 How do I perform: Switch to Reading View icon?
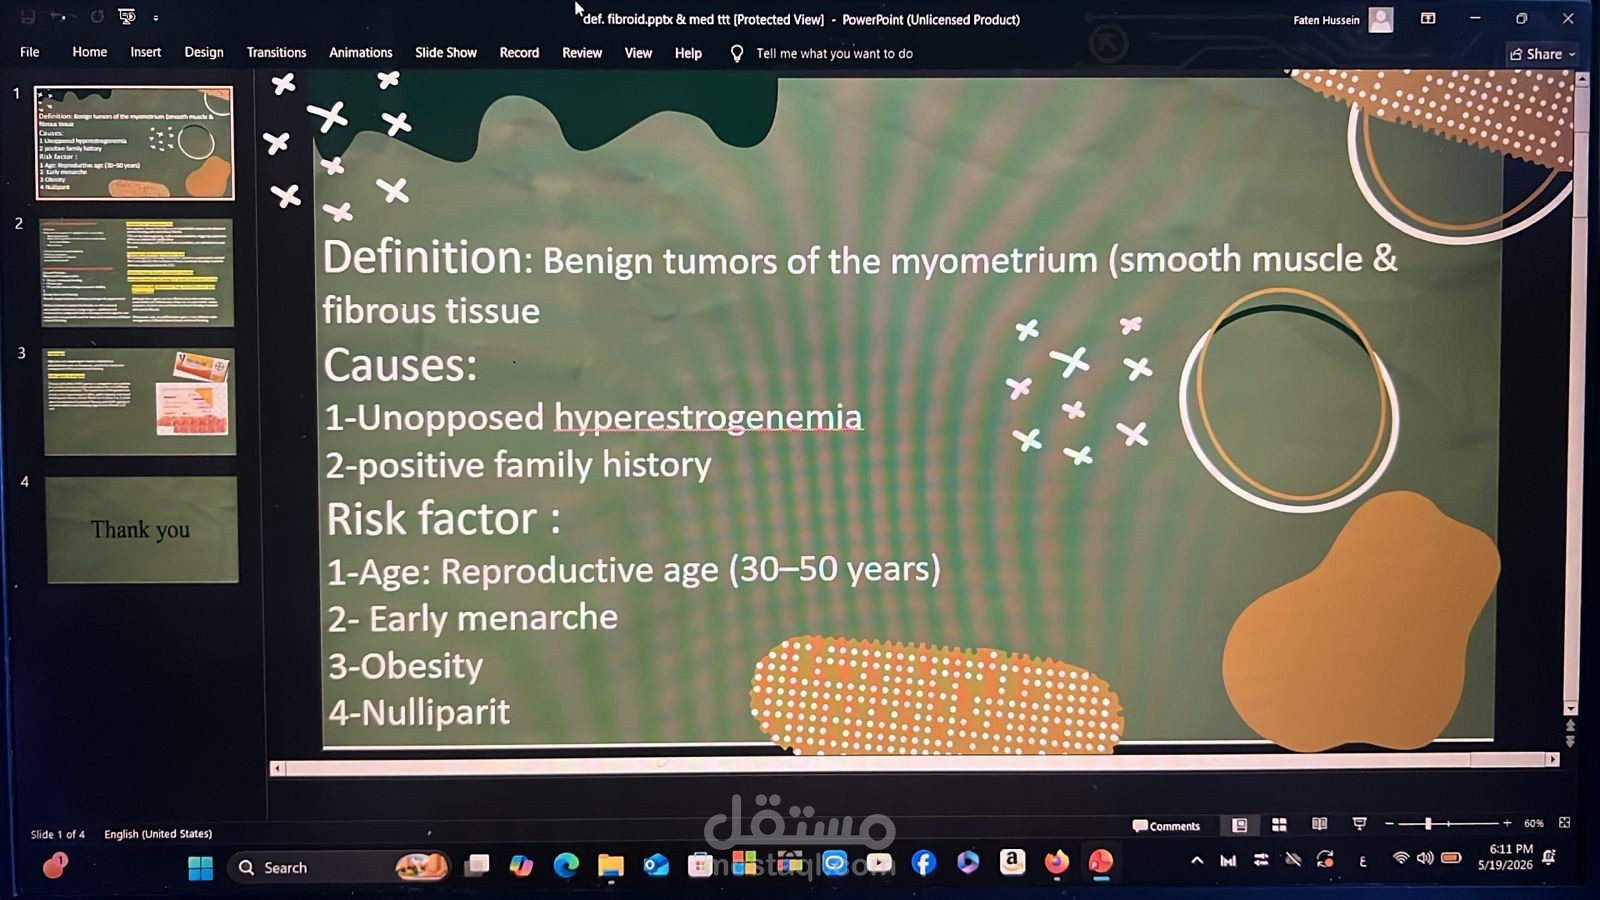1320,824
